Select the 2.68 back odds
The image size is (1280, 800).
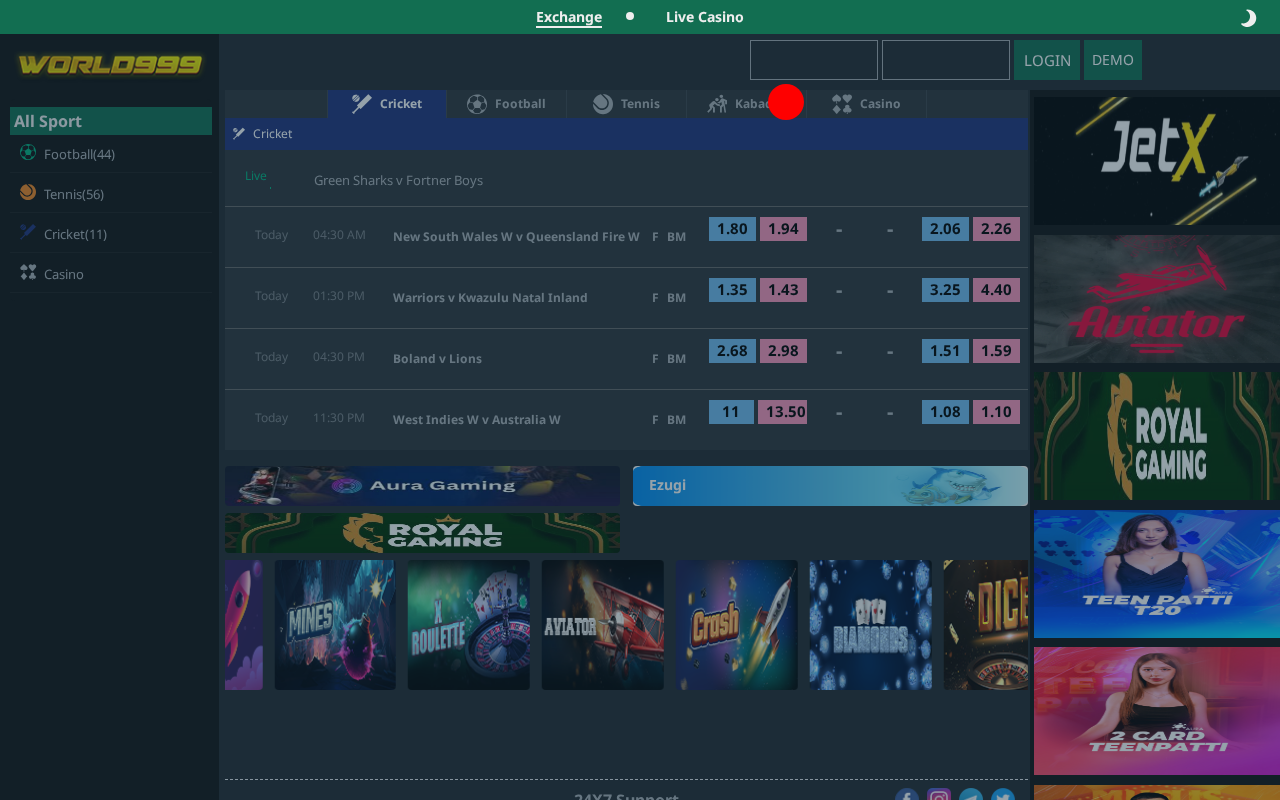pyautogui.click(x=732, y=351)
